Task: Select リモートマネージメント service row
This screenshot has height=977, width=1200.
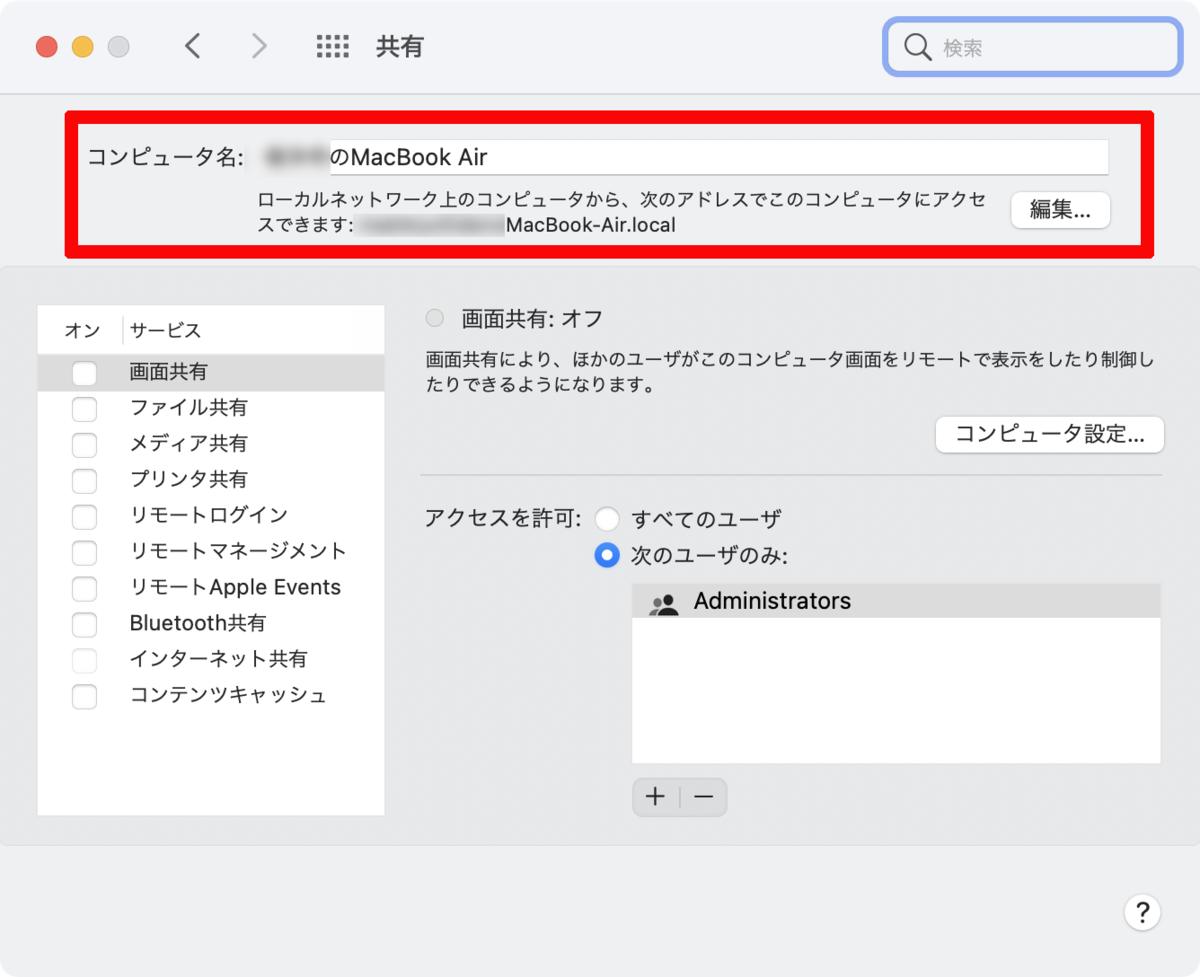Action: click(x=211, y=552)
